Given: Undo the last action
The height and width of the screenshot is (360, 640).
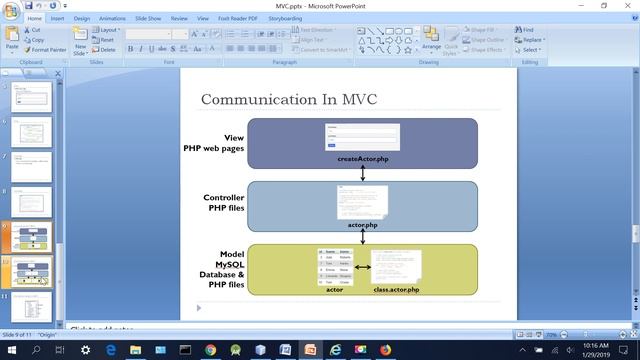Looking at the screenshot, I should click(x=39, y=6).
